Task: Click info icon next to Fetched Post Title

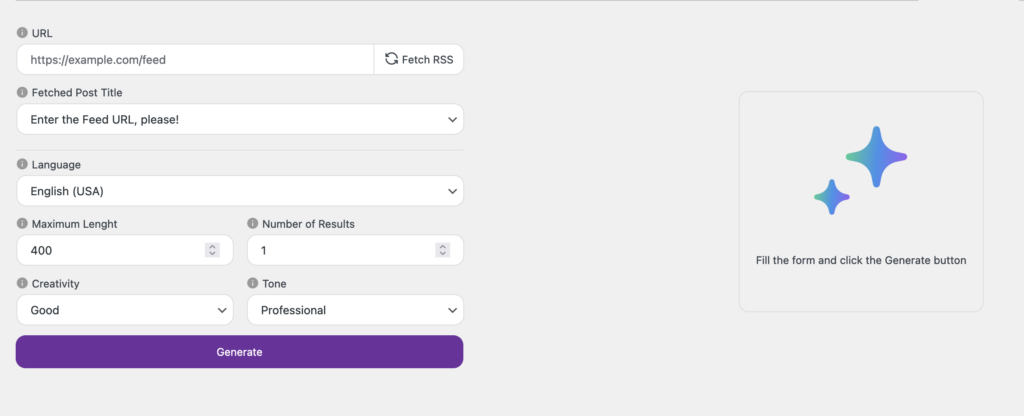Action: pos(22,93)
